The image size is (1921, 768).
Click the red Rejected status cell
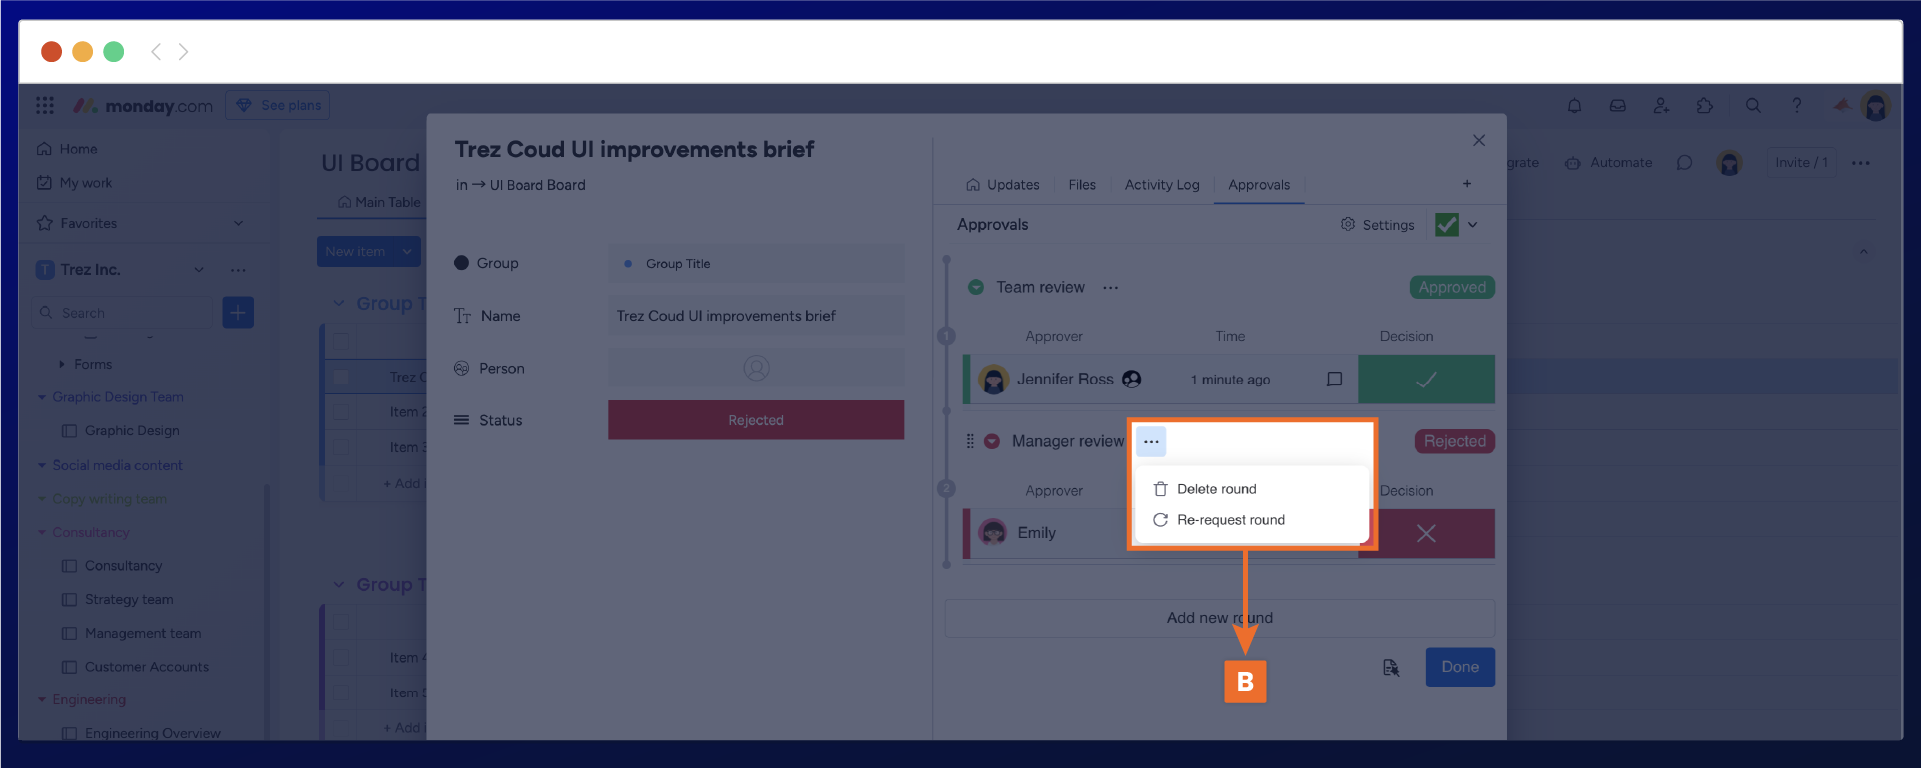click(x=755, y=420)
